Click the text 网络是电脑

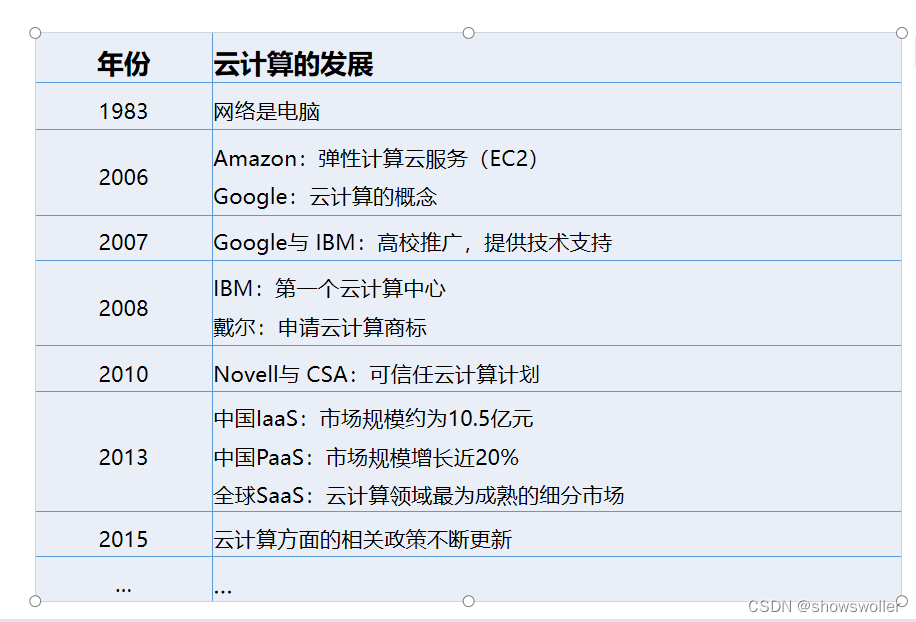pos(266,112)
